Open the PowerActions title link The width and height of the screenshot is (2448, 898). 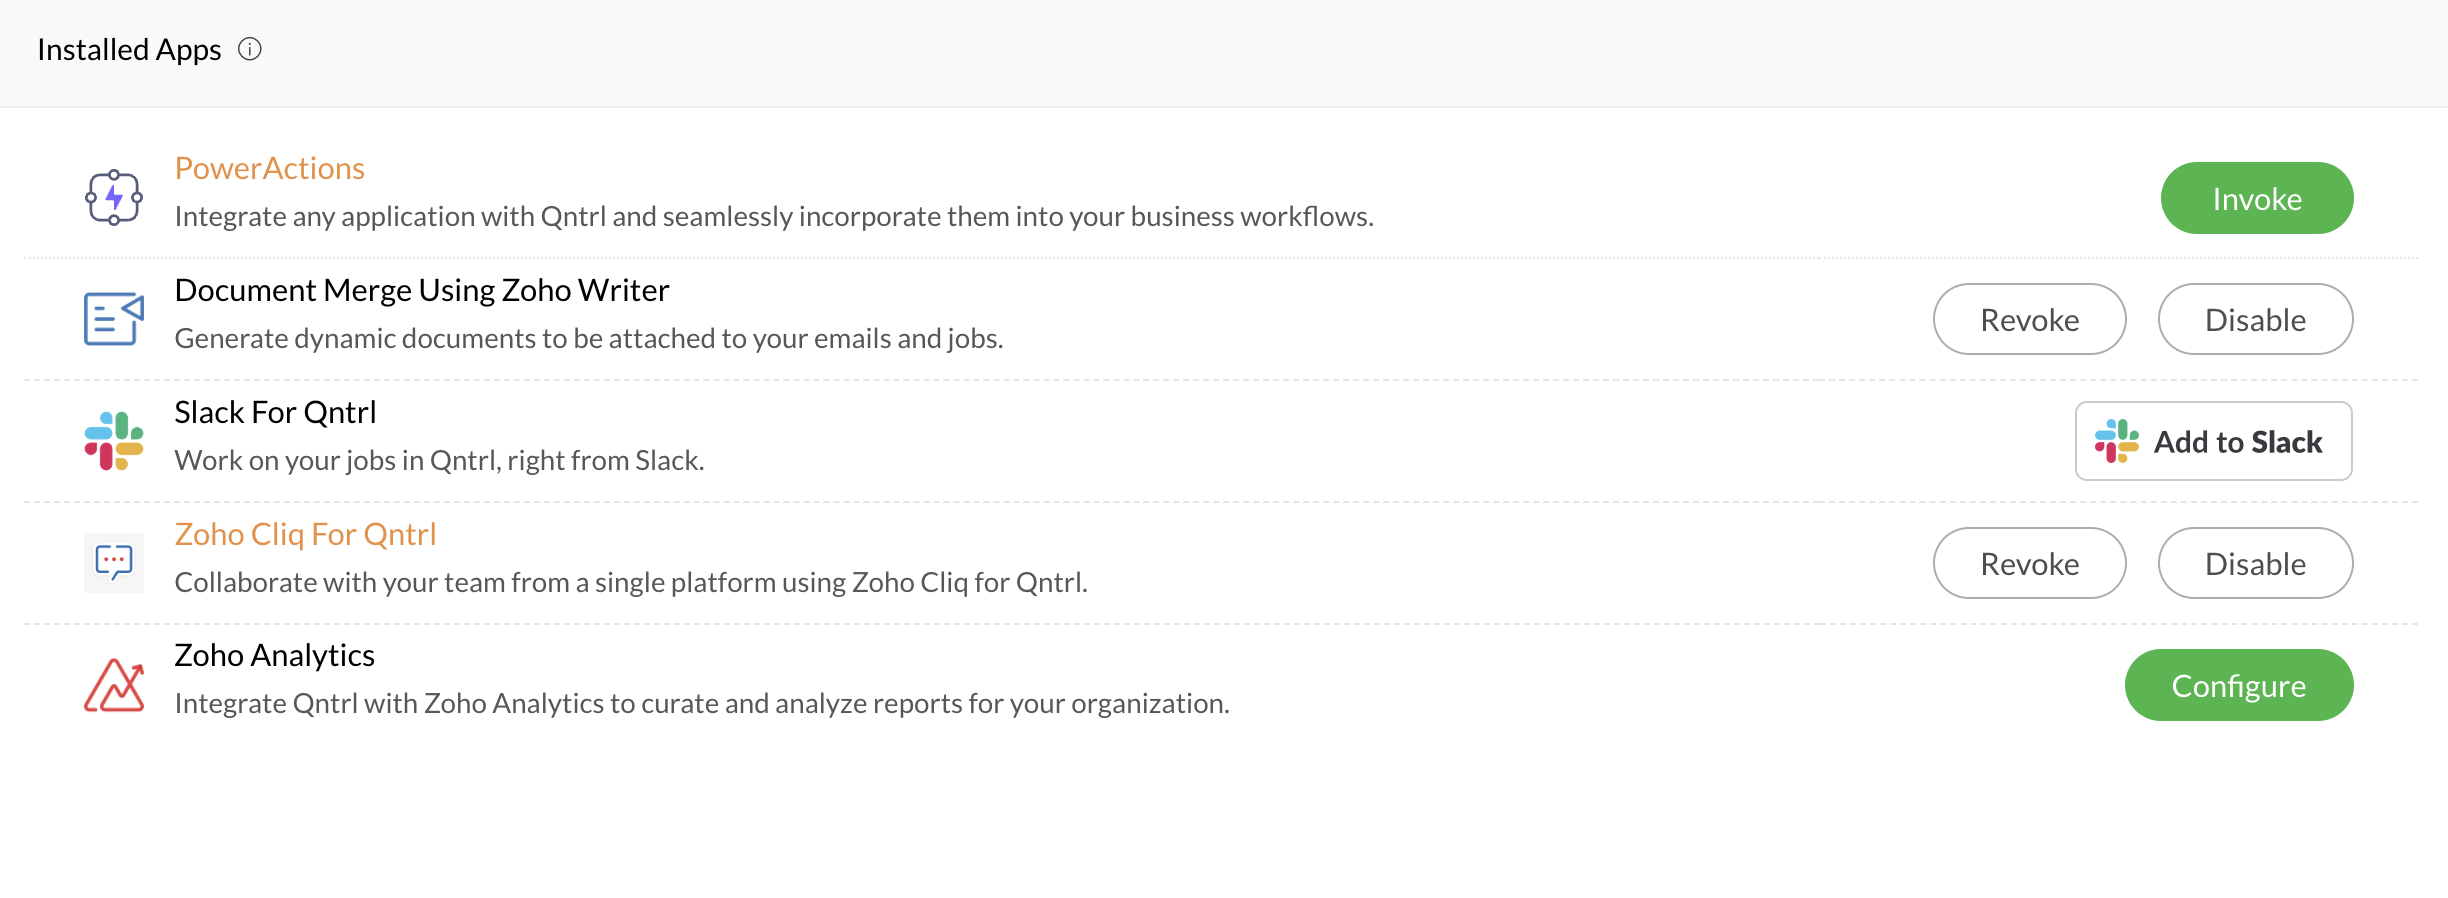(x=270, y=168)
